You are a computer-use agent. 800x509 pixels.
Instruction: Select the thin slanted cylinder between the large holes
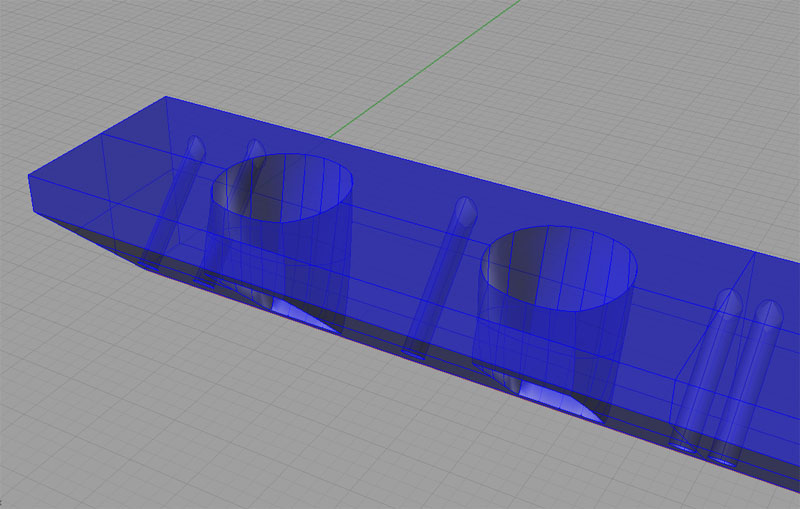coord(440,278)
